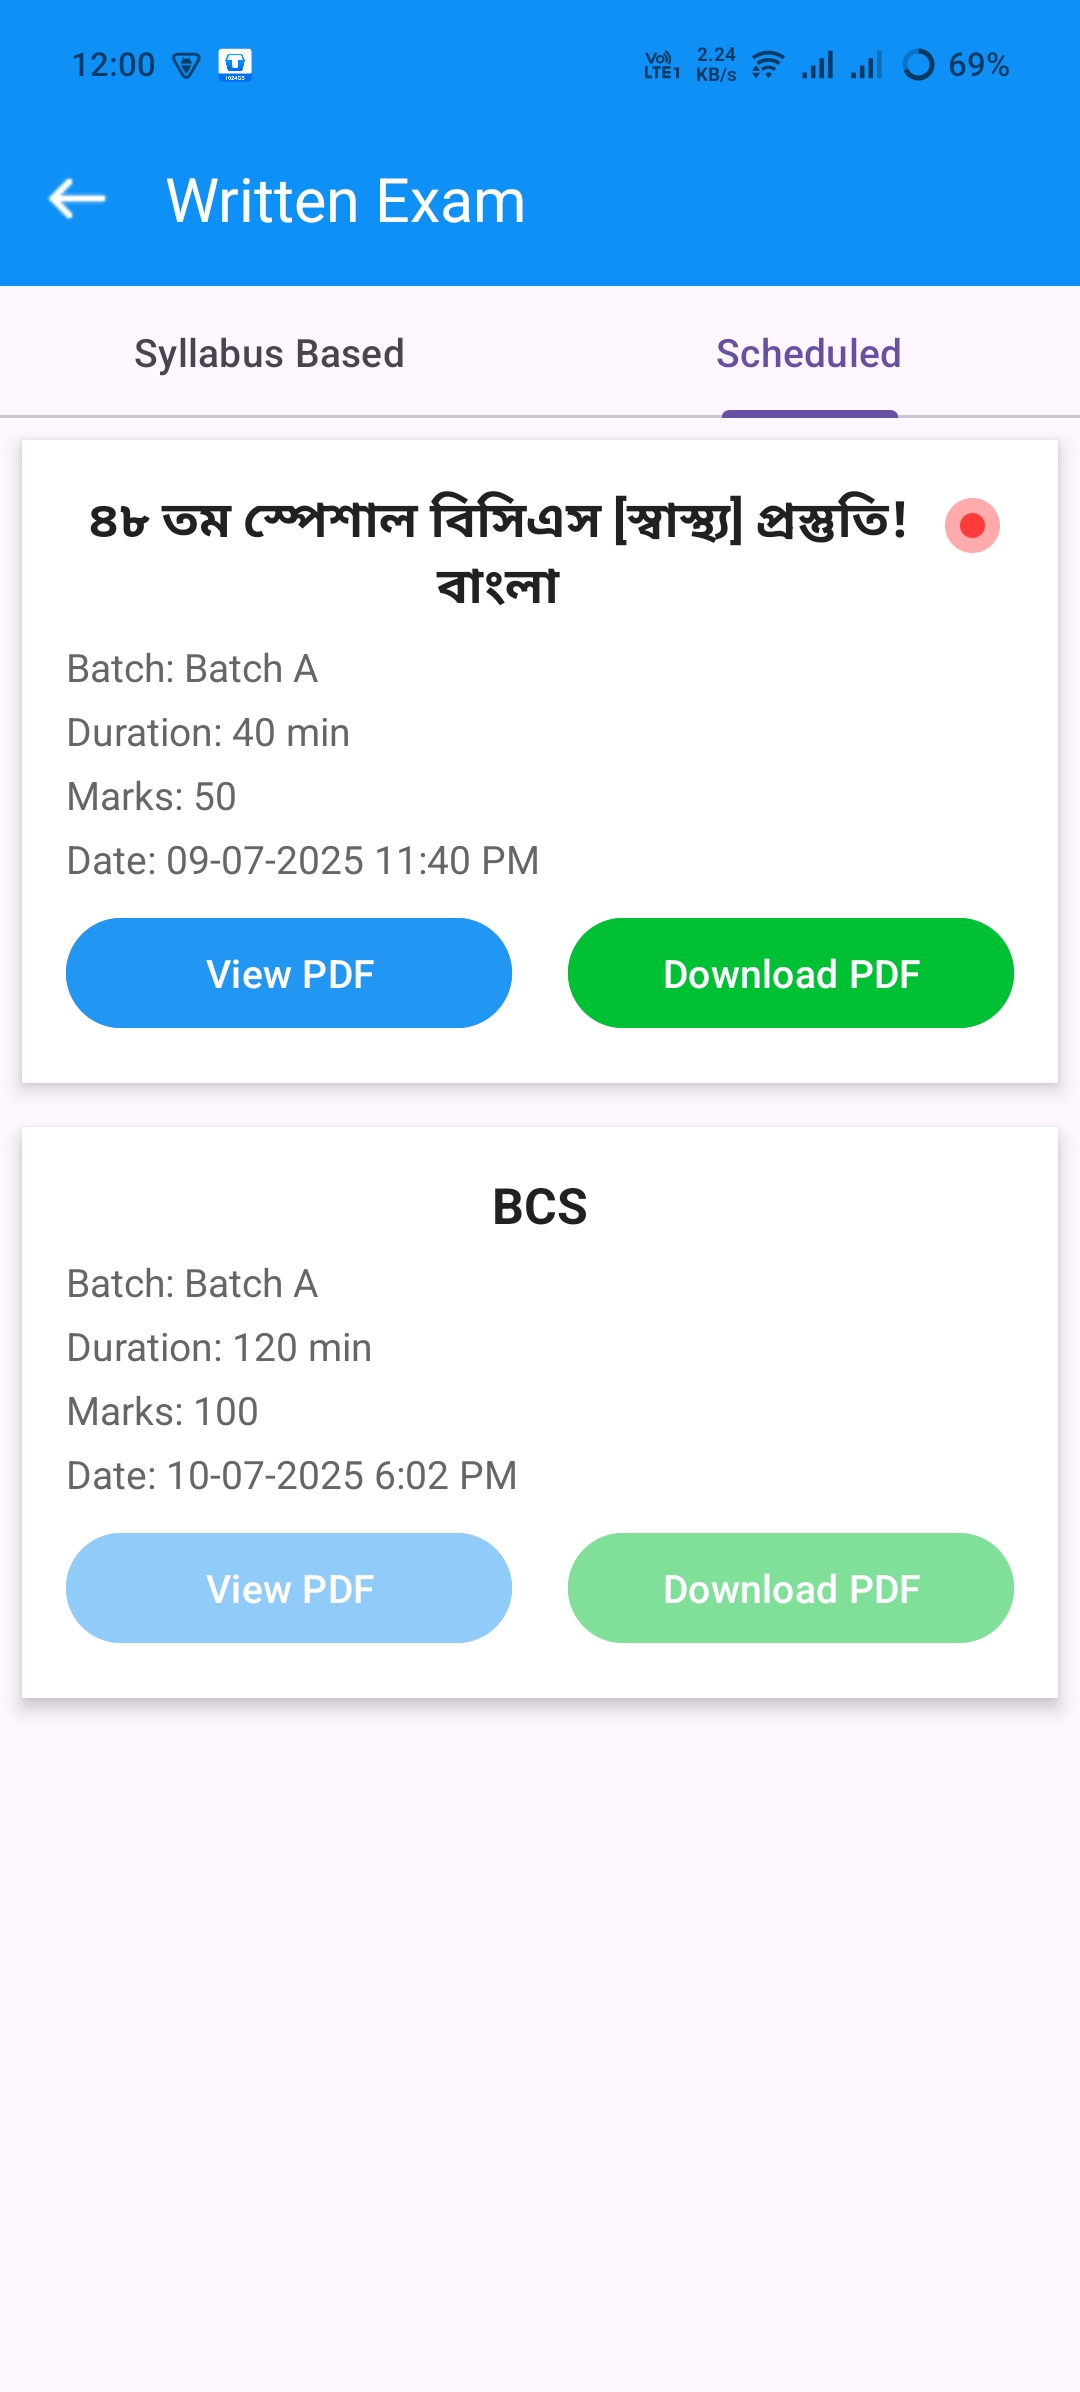Tap the app notification icon in status bar
This screenshot has height=2392, width=1080.
coord(235,64)
